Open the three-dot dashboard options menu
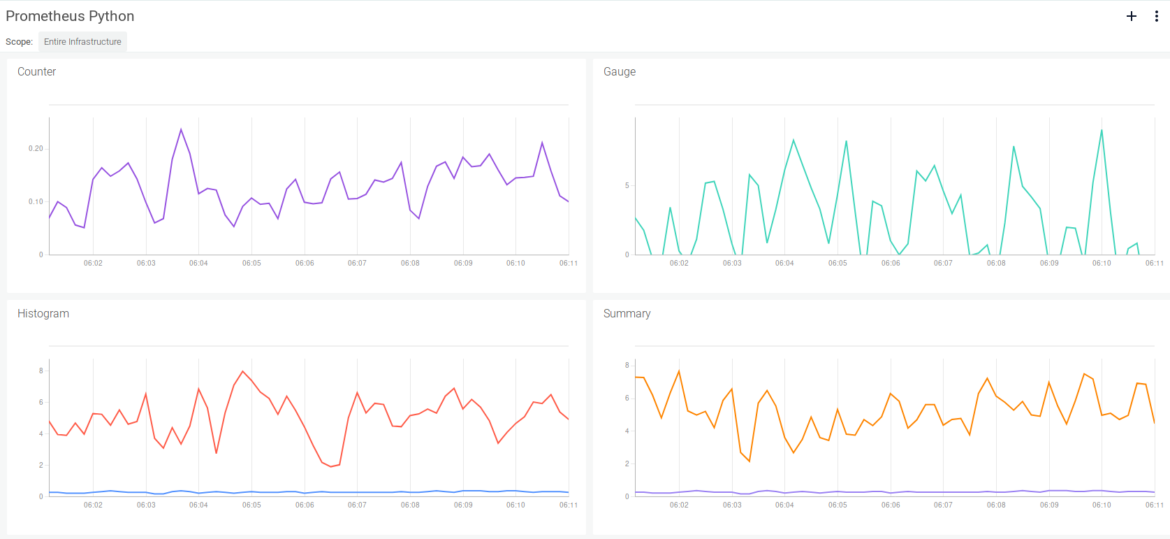The height and width of the screenshot is (539, 1170). click(x=1157, y=16)
